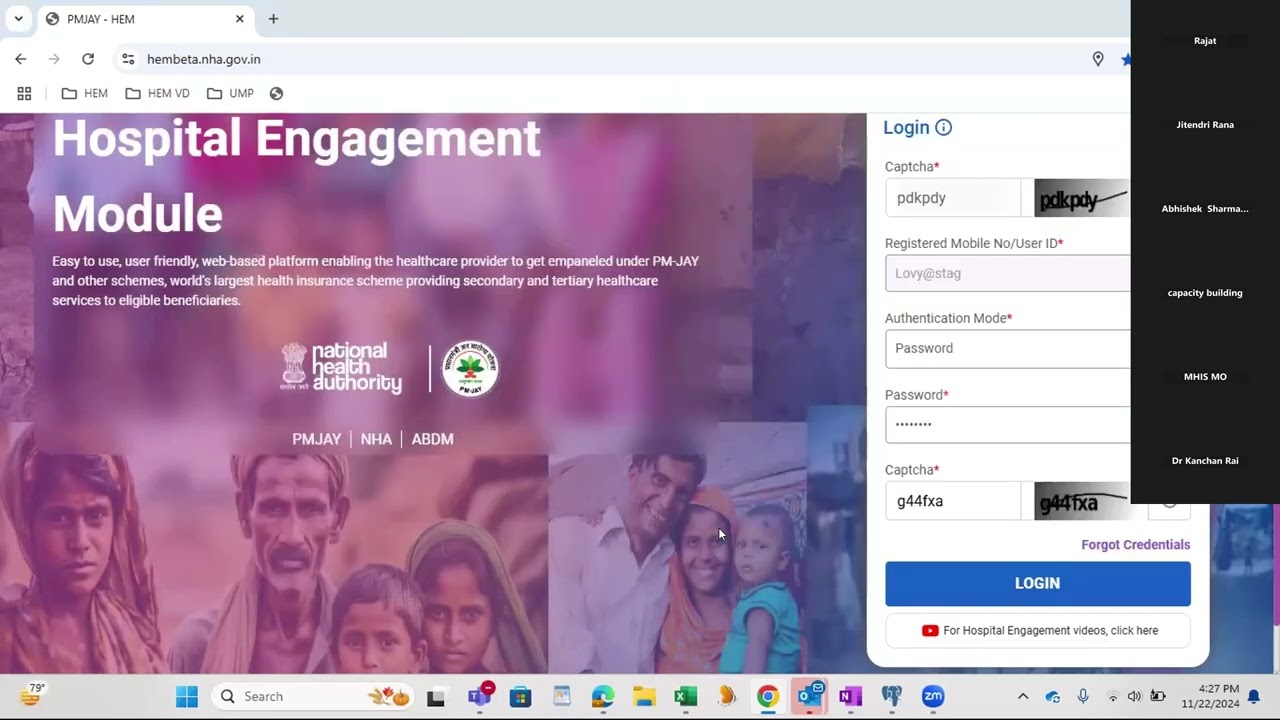Open the UMP bookmark folder
Viewport: 1280px width, 720px height.
click(x=231, y=93)
